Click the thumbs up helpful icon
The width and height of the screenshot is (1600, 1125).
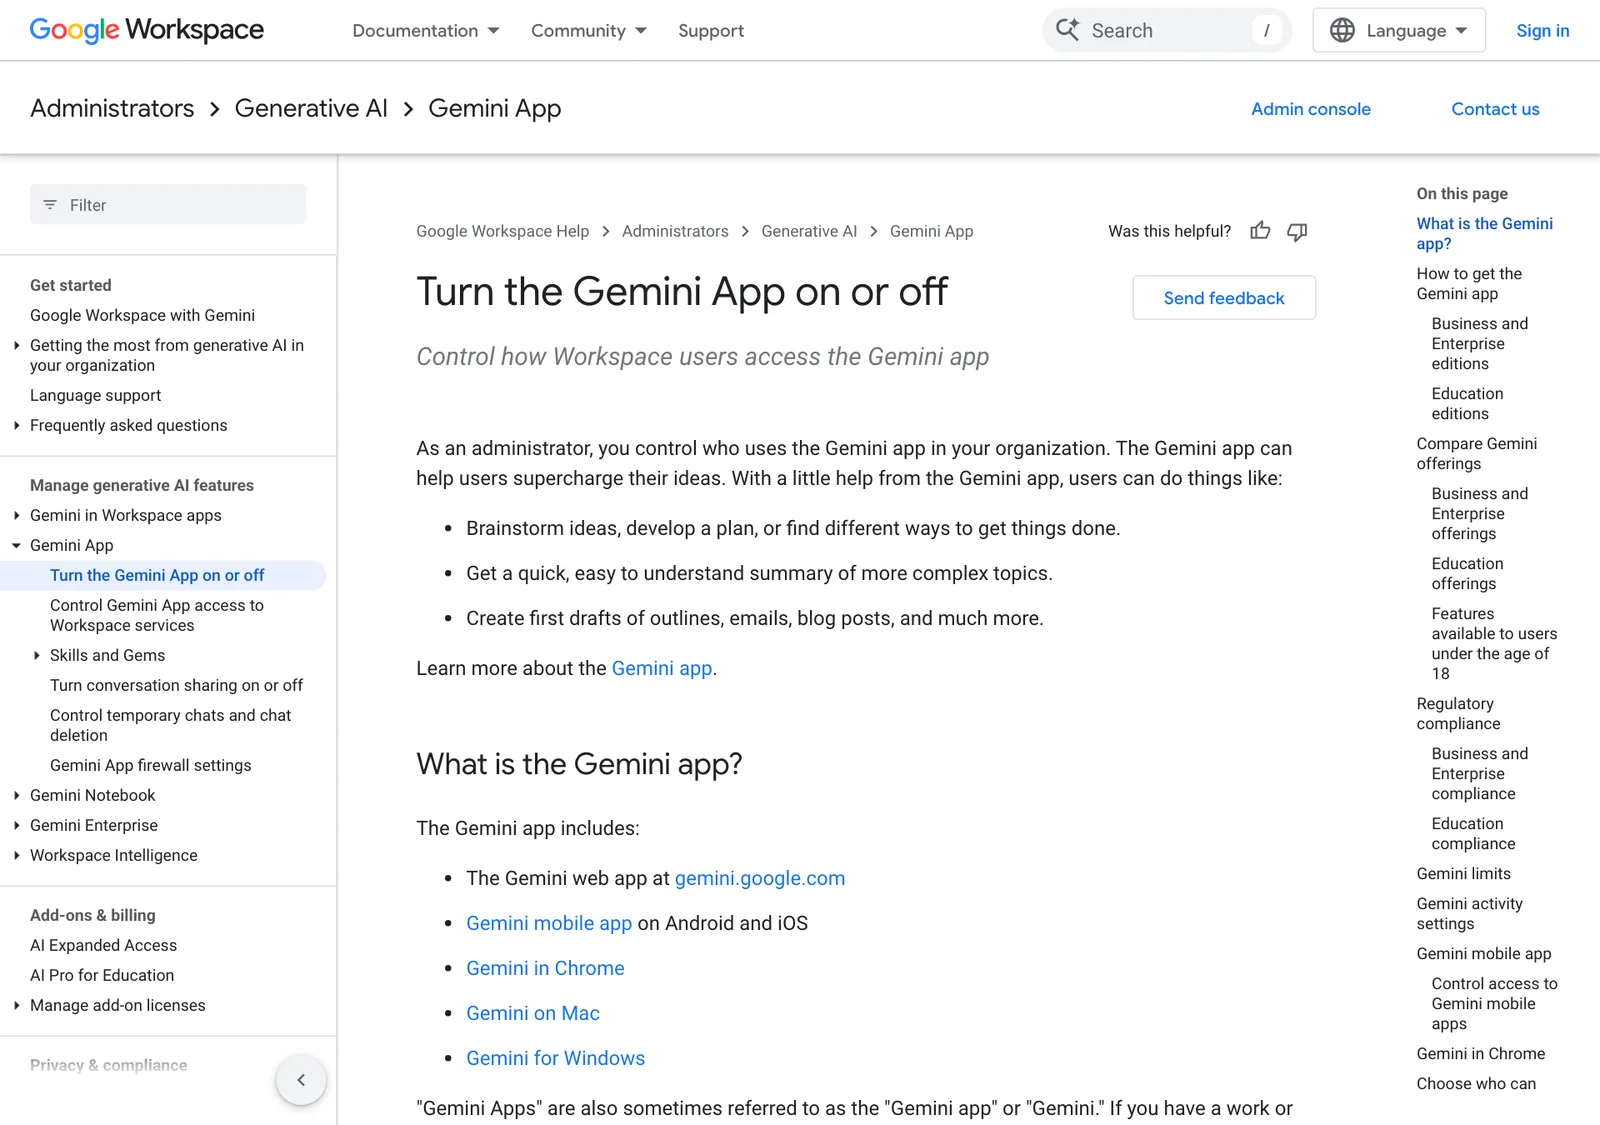[x=1260, y=231]
